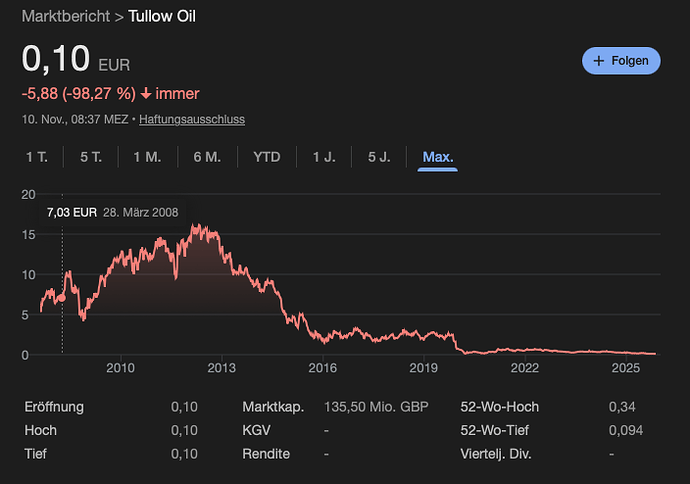Click the Folgen button

[x=621, y=60]
